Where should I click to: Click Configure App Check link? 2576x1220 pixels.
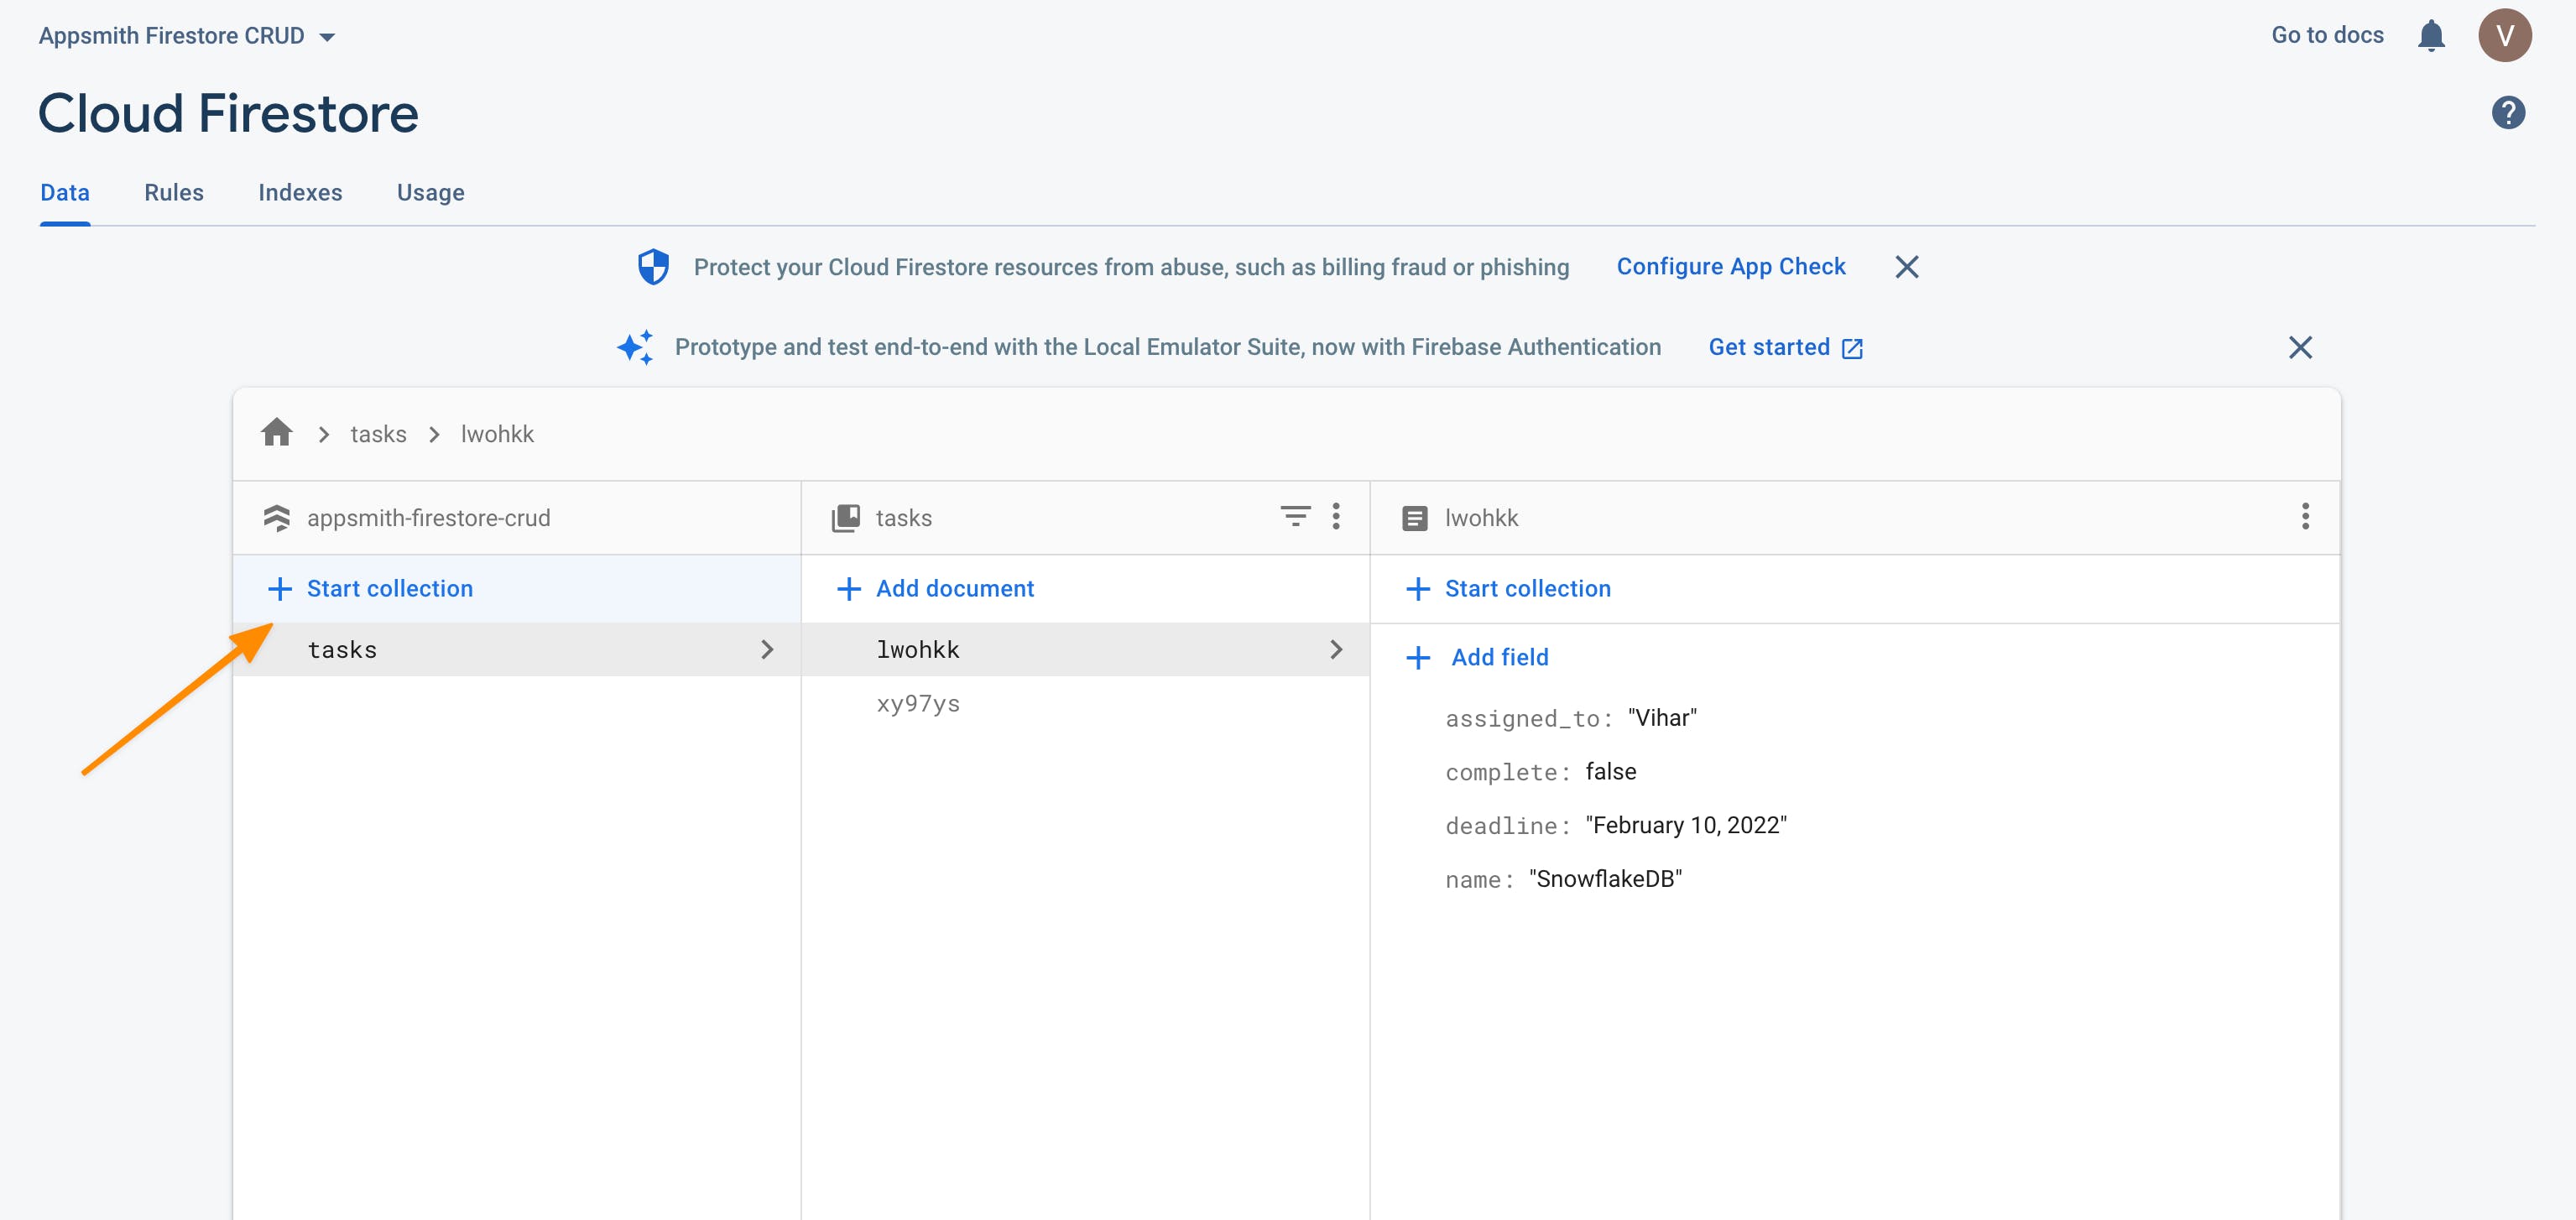click(1730, 267)
